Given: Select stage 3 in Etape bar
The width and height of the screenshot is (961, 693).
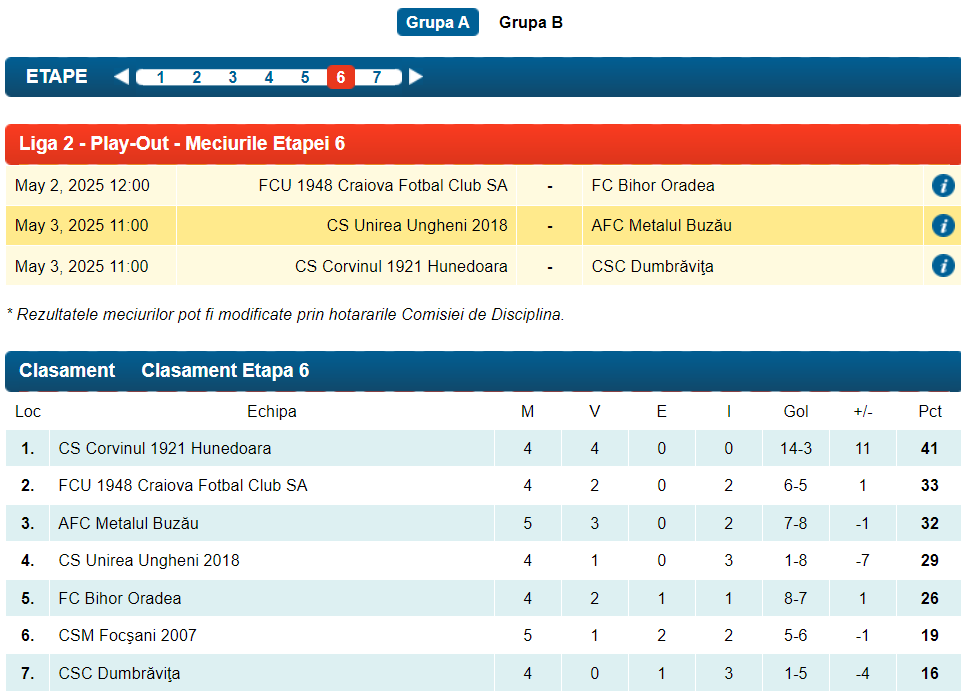Looking at the screenshot, I should point(232,78).
